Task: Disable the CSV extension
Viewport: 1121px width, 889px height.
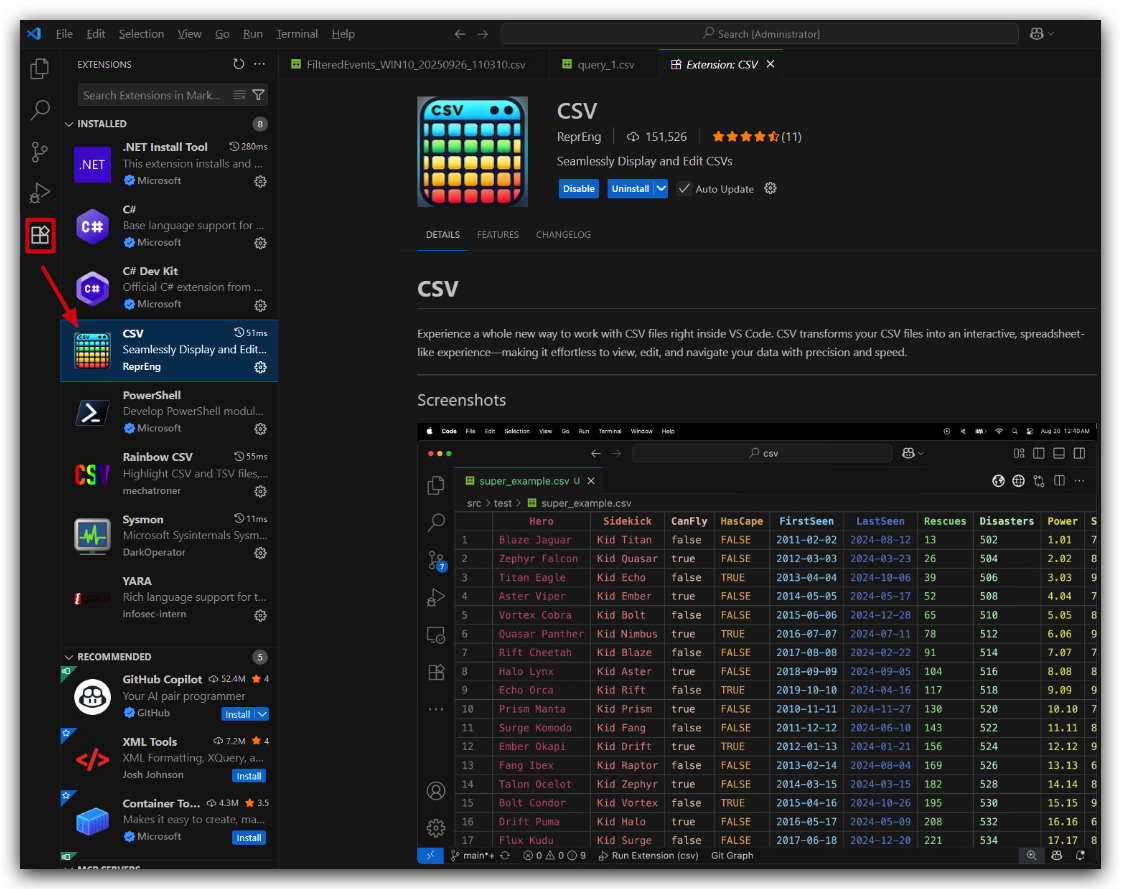Action: point(578,189)
